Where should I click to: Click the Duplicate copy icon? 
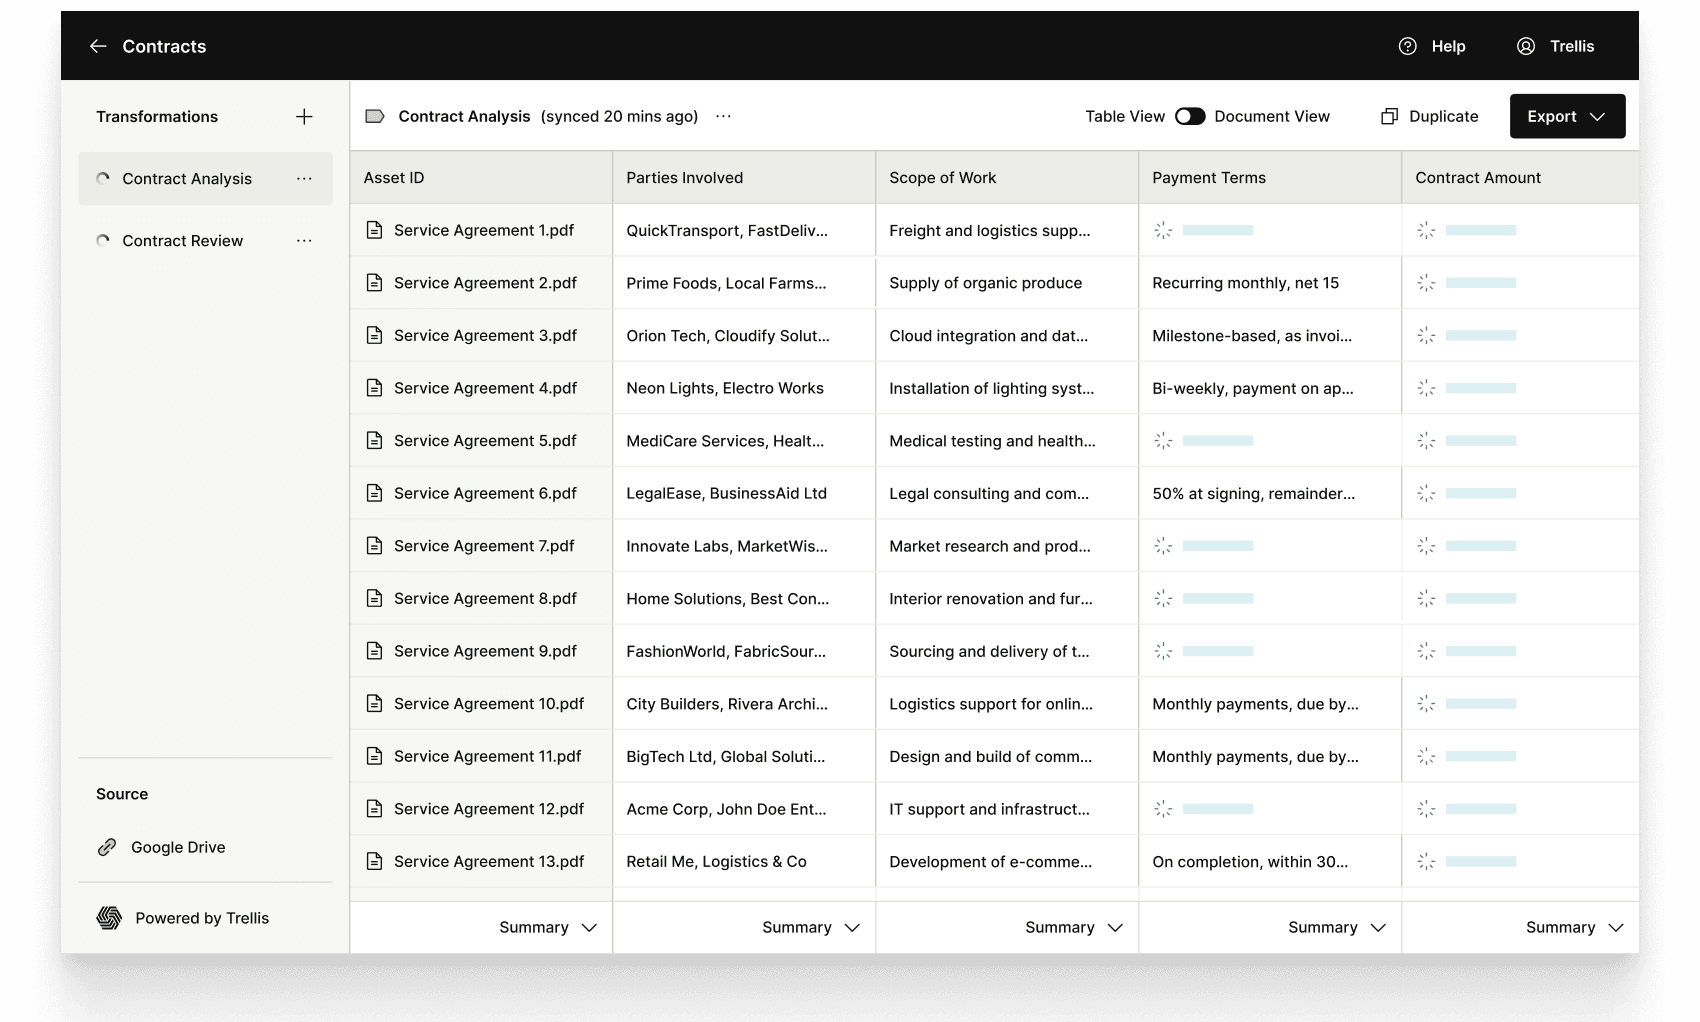pyautogui.click(x=1389, y=116)
